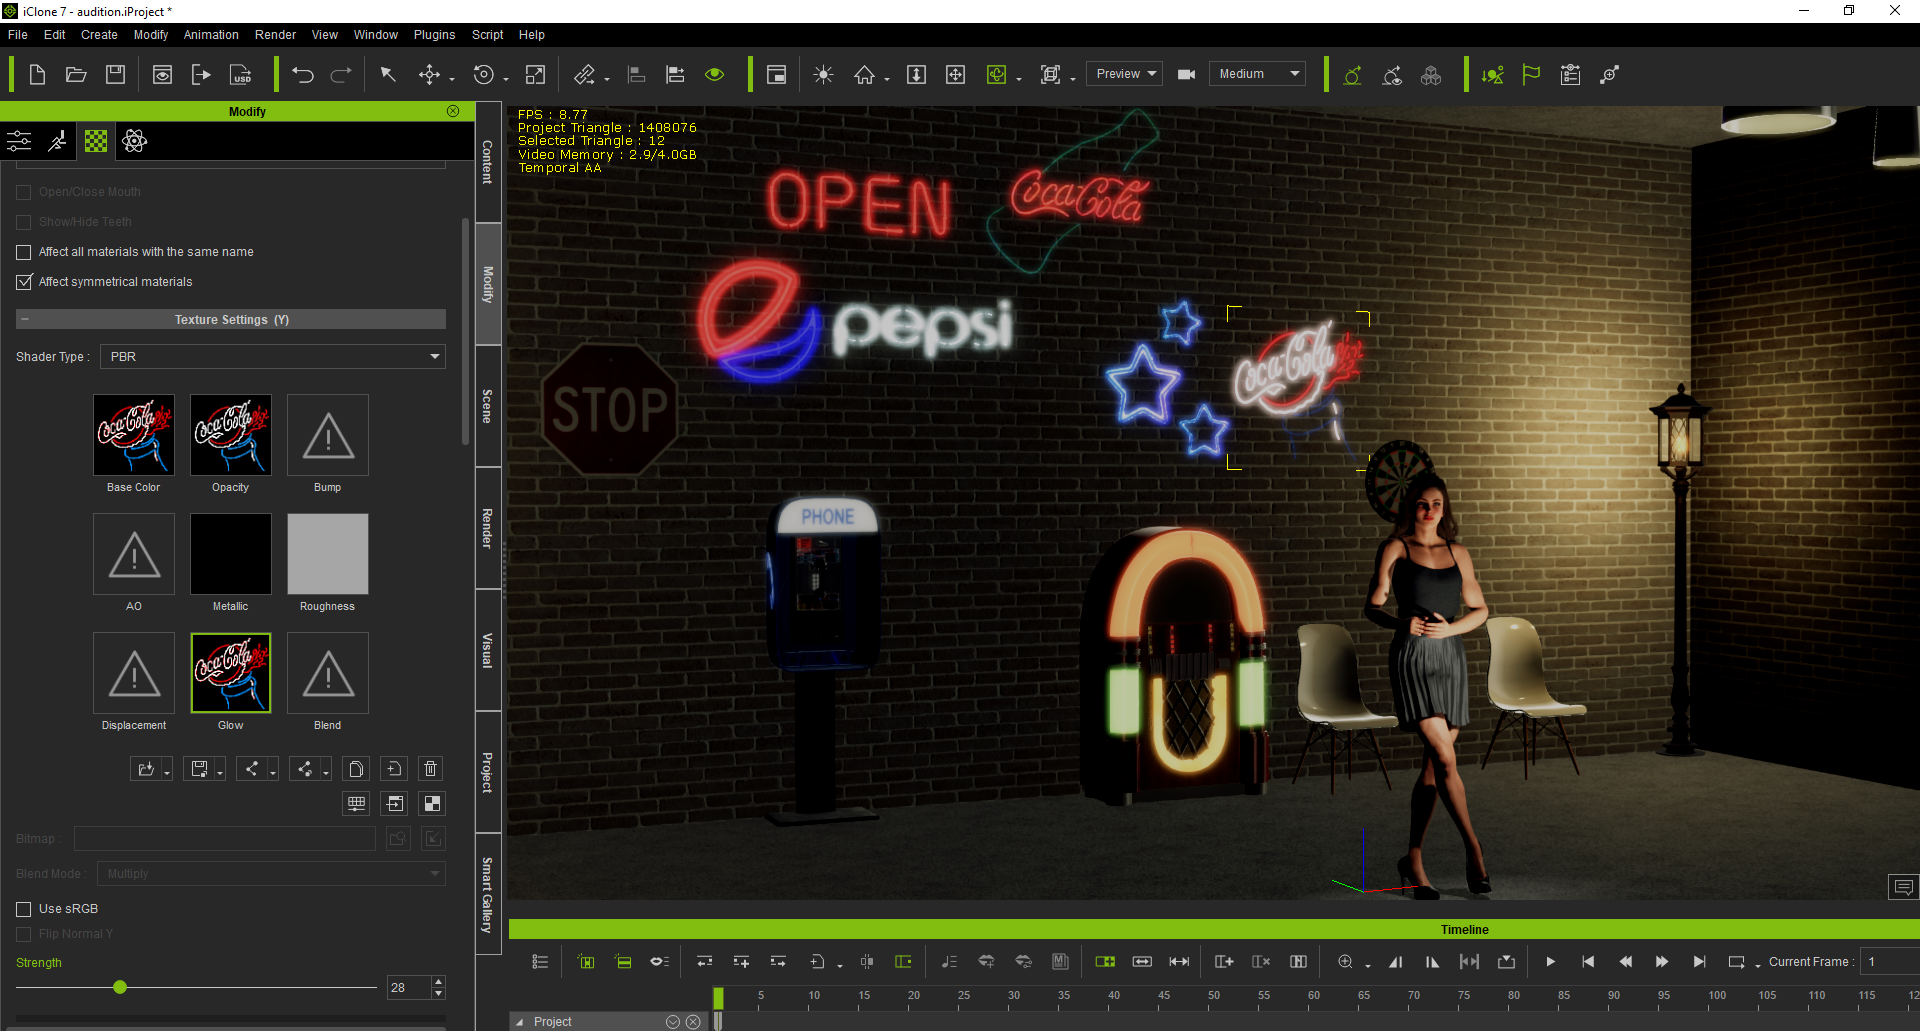This screenshot has height=1031, width=1920.
Task: Open the File menu
Action: 18,35
